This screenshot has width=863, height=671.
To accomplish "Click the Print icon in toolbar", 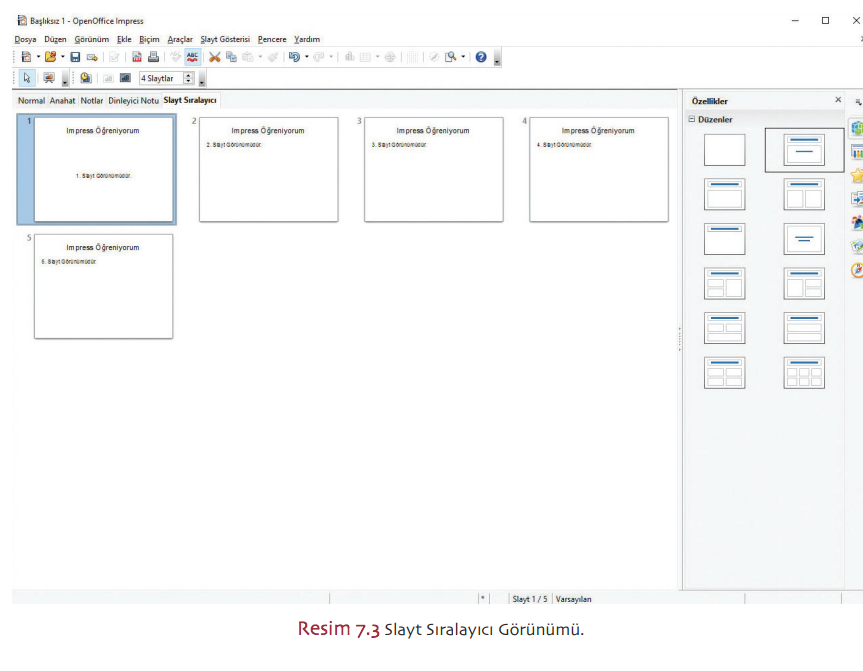I will [x=153, y=58].
